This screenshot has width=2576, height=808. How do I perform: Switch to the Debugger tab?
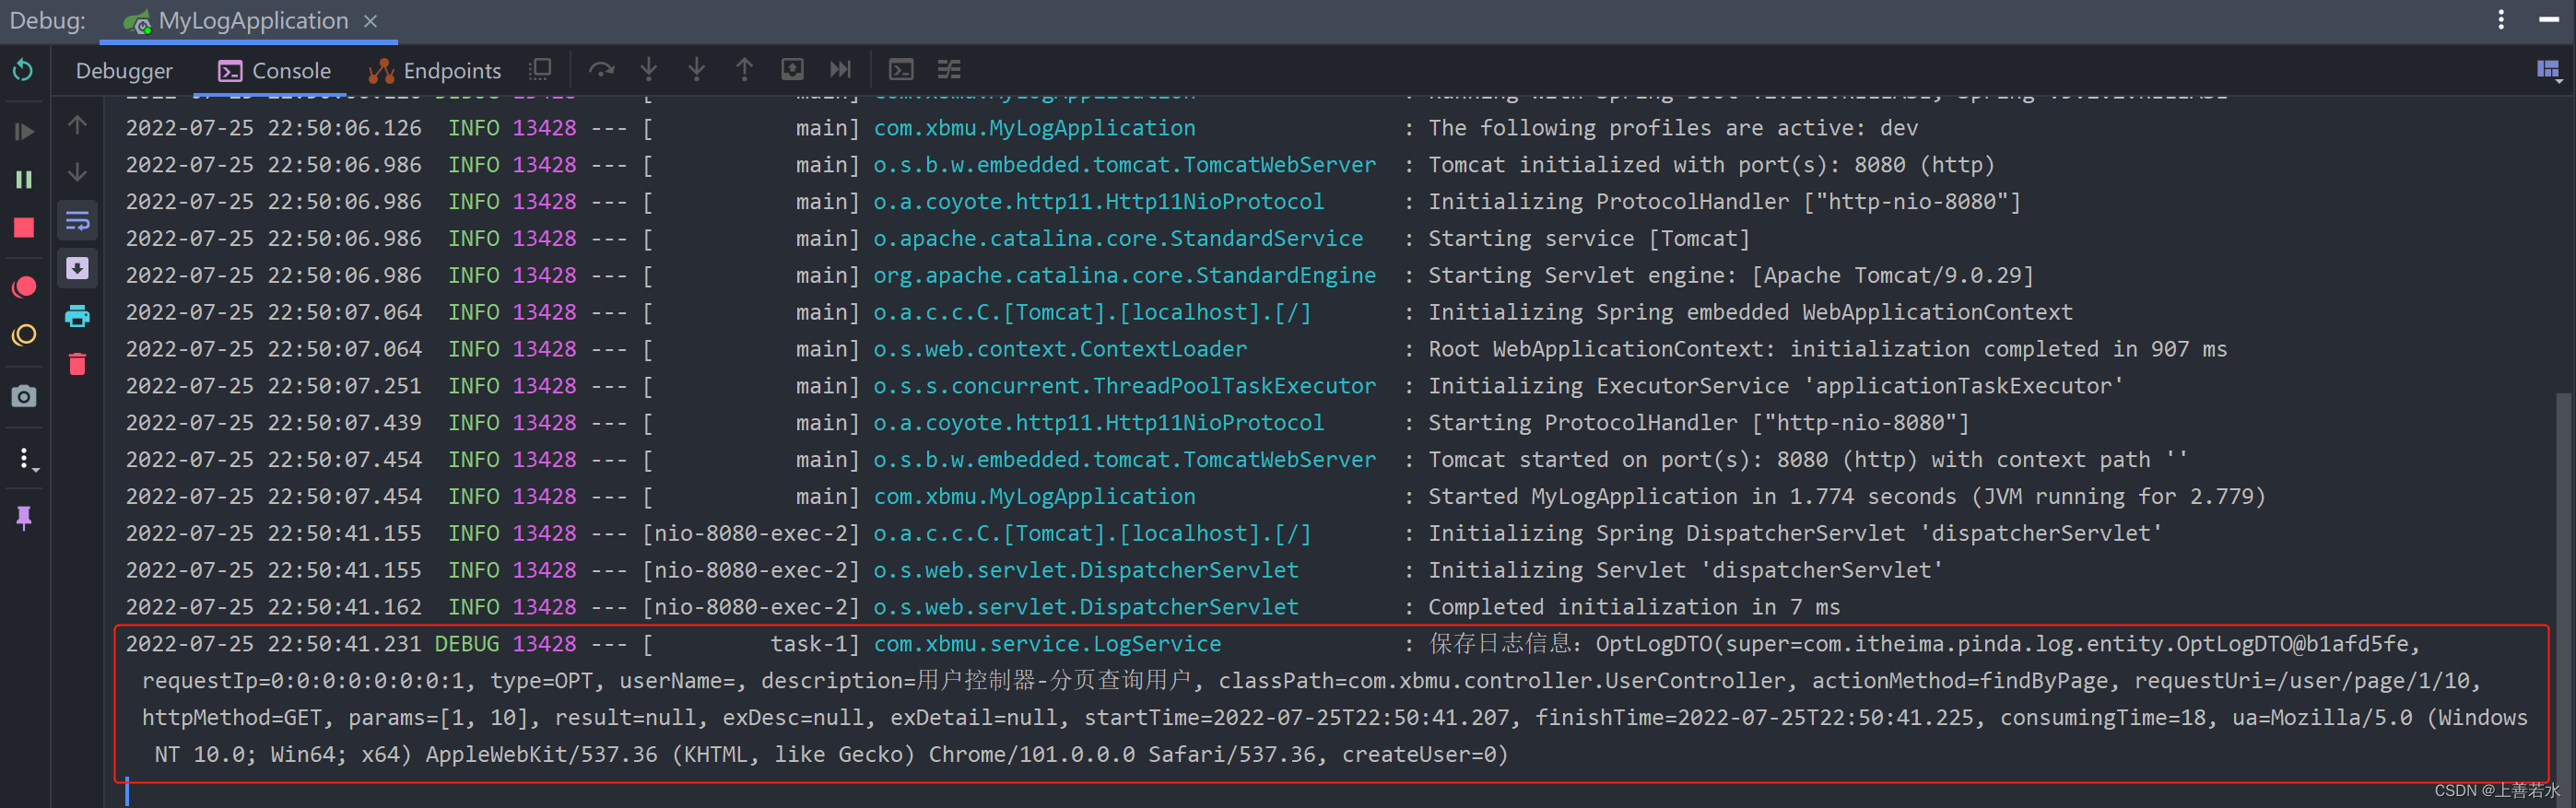[x=124, y=70]
